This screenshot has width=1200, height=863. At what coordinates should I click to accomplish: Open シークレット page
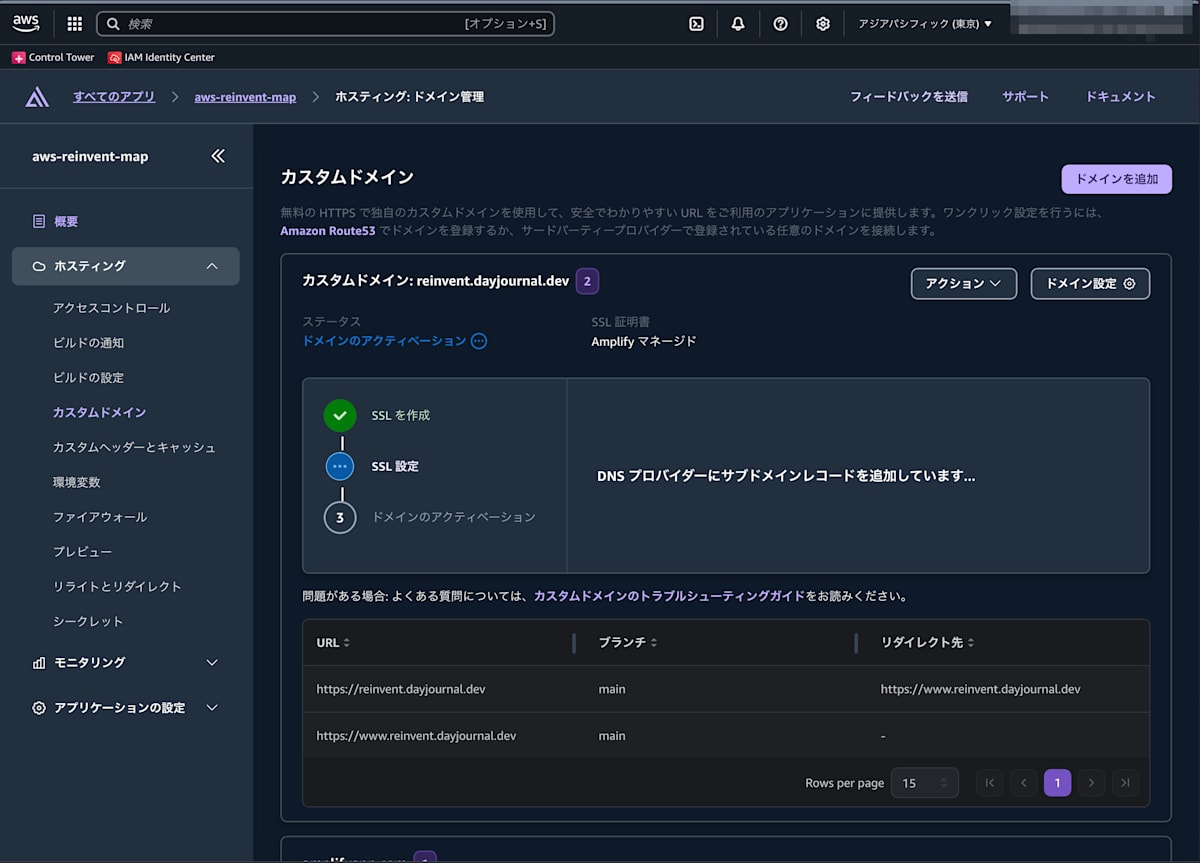88,621
